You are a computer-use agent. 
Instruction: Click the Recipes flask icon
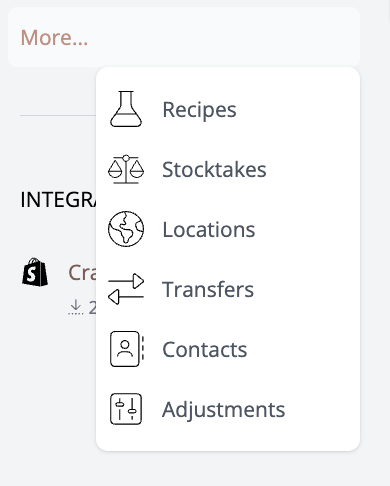(126, 109)
